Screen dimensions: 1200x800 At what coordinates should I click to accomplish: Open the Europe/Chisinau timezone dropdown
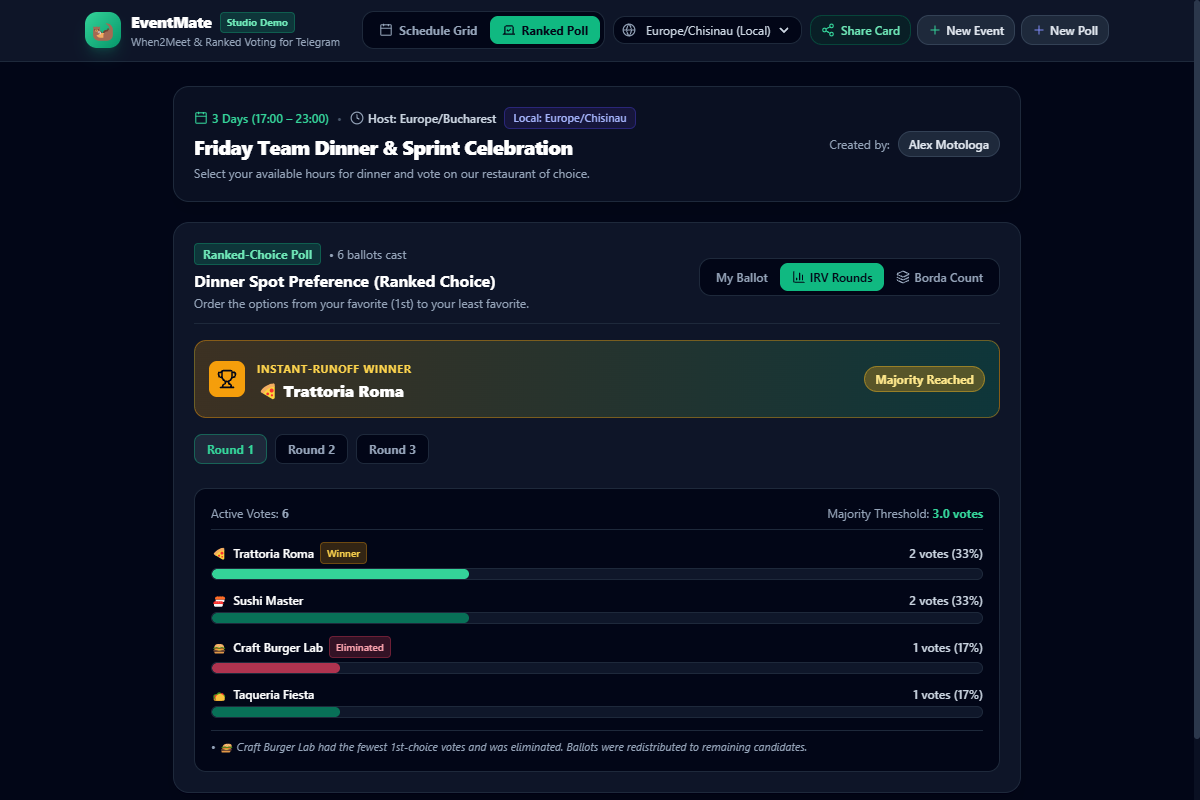707,30
